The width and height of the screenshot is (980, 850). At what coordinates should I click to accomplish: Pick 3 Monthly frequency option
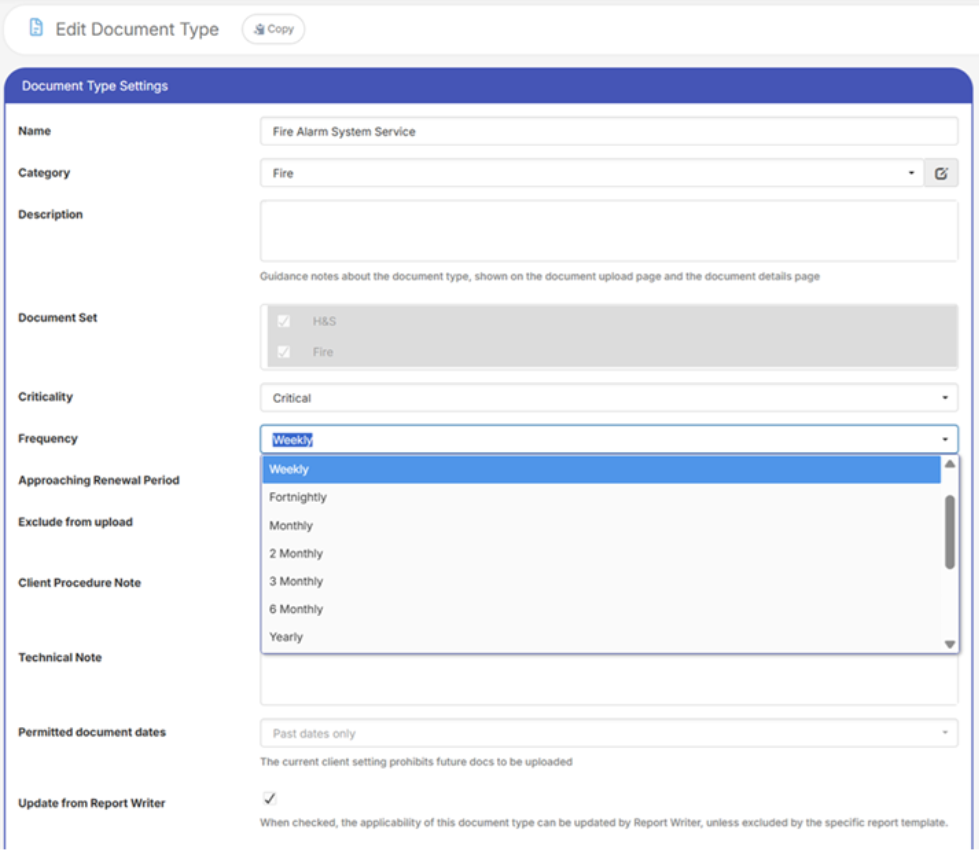coord(601,581)
